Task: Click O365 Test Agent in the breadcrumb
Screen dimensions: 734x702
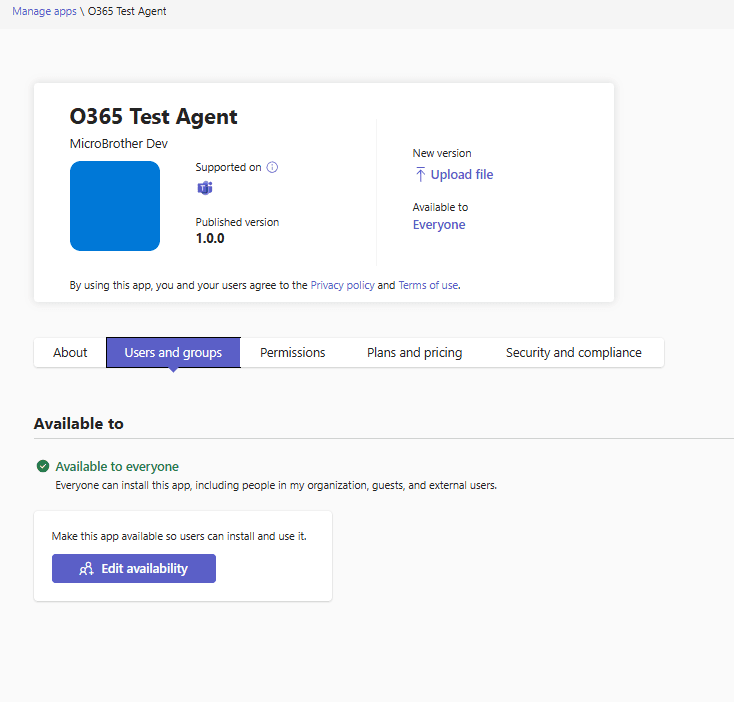Action: (x=127, y=11)
